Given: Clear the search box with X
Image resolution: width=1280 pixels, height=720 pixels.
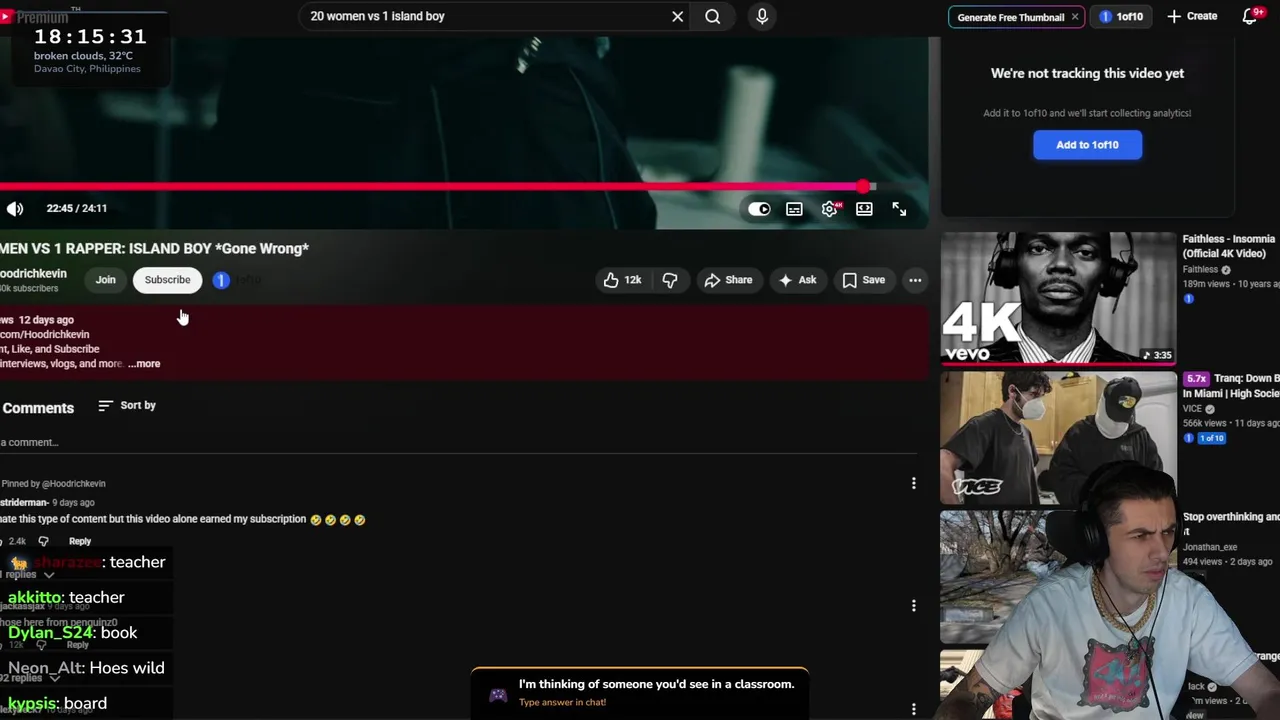Looking at the screenshot, I should (x=677, y=16).
